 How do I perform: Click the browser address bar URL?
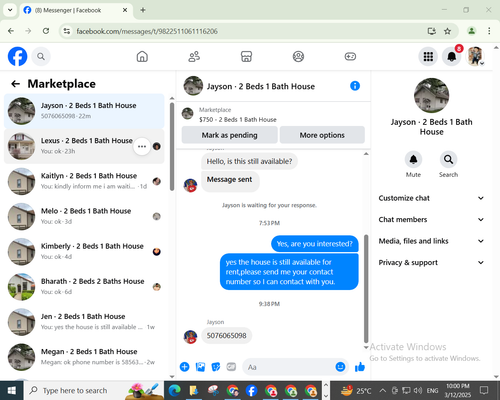(x=147, y=31)
